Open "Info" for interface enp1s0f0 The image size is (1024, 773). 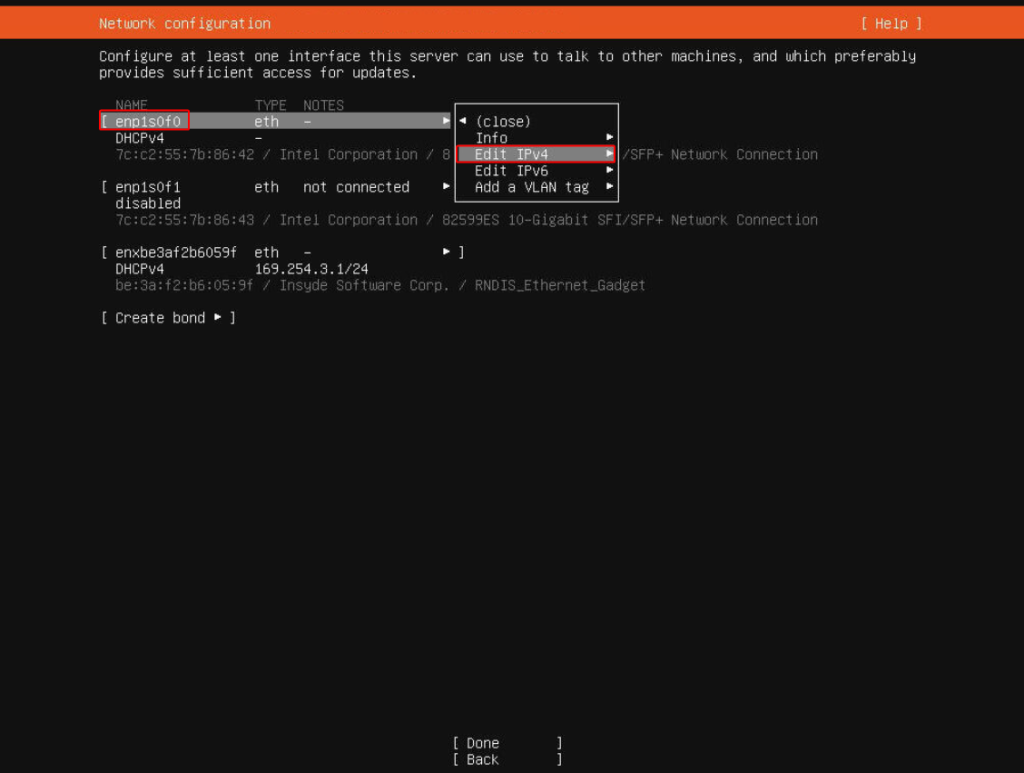pyautogui.click(x=491, y=137)
